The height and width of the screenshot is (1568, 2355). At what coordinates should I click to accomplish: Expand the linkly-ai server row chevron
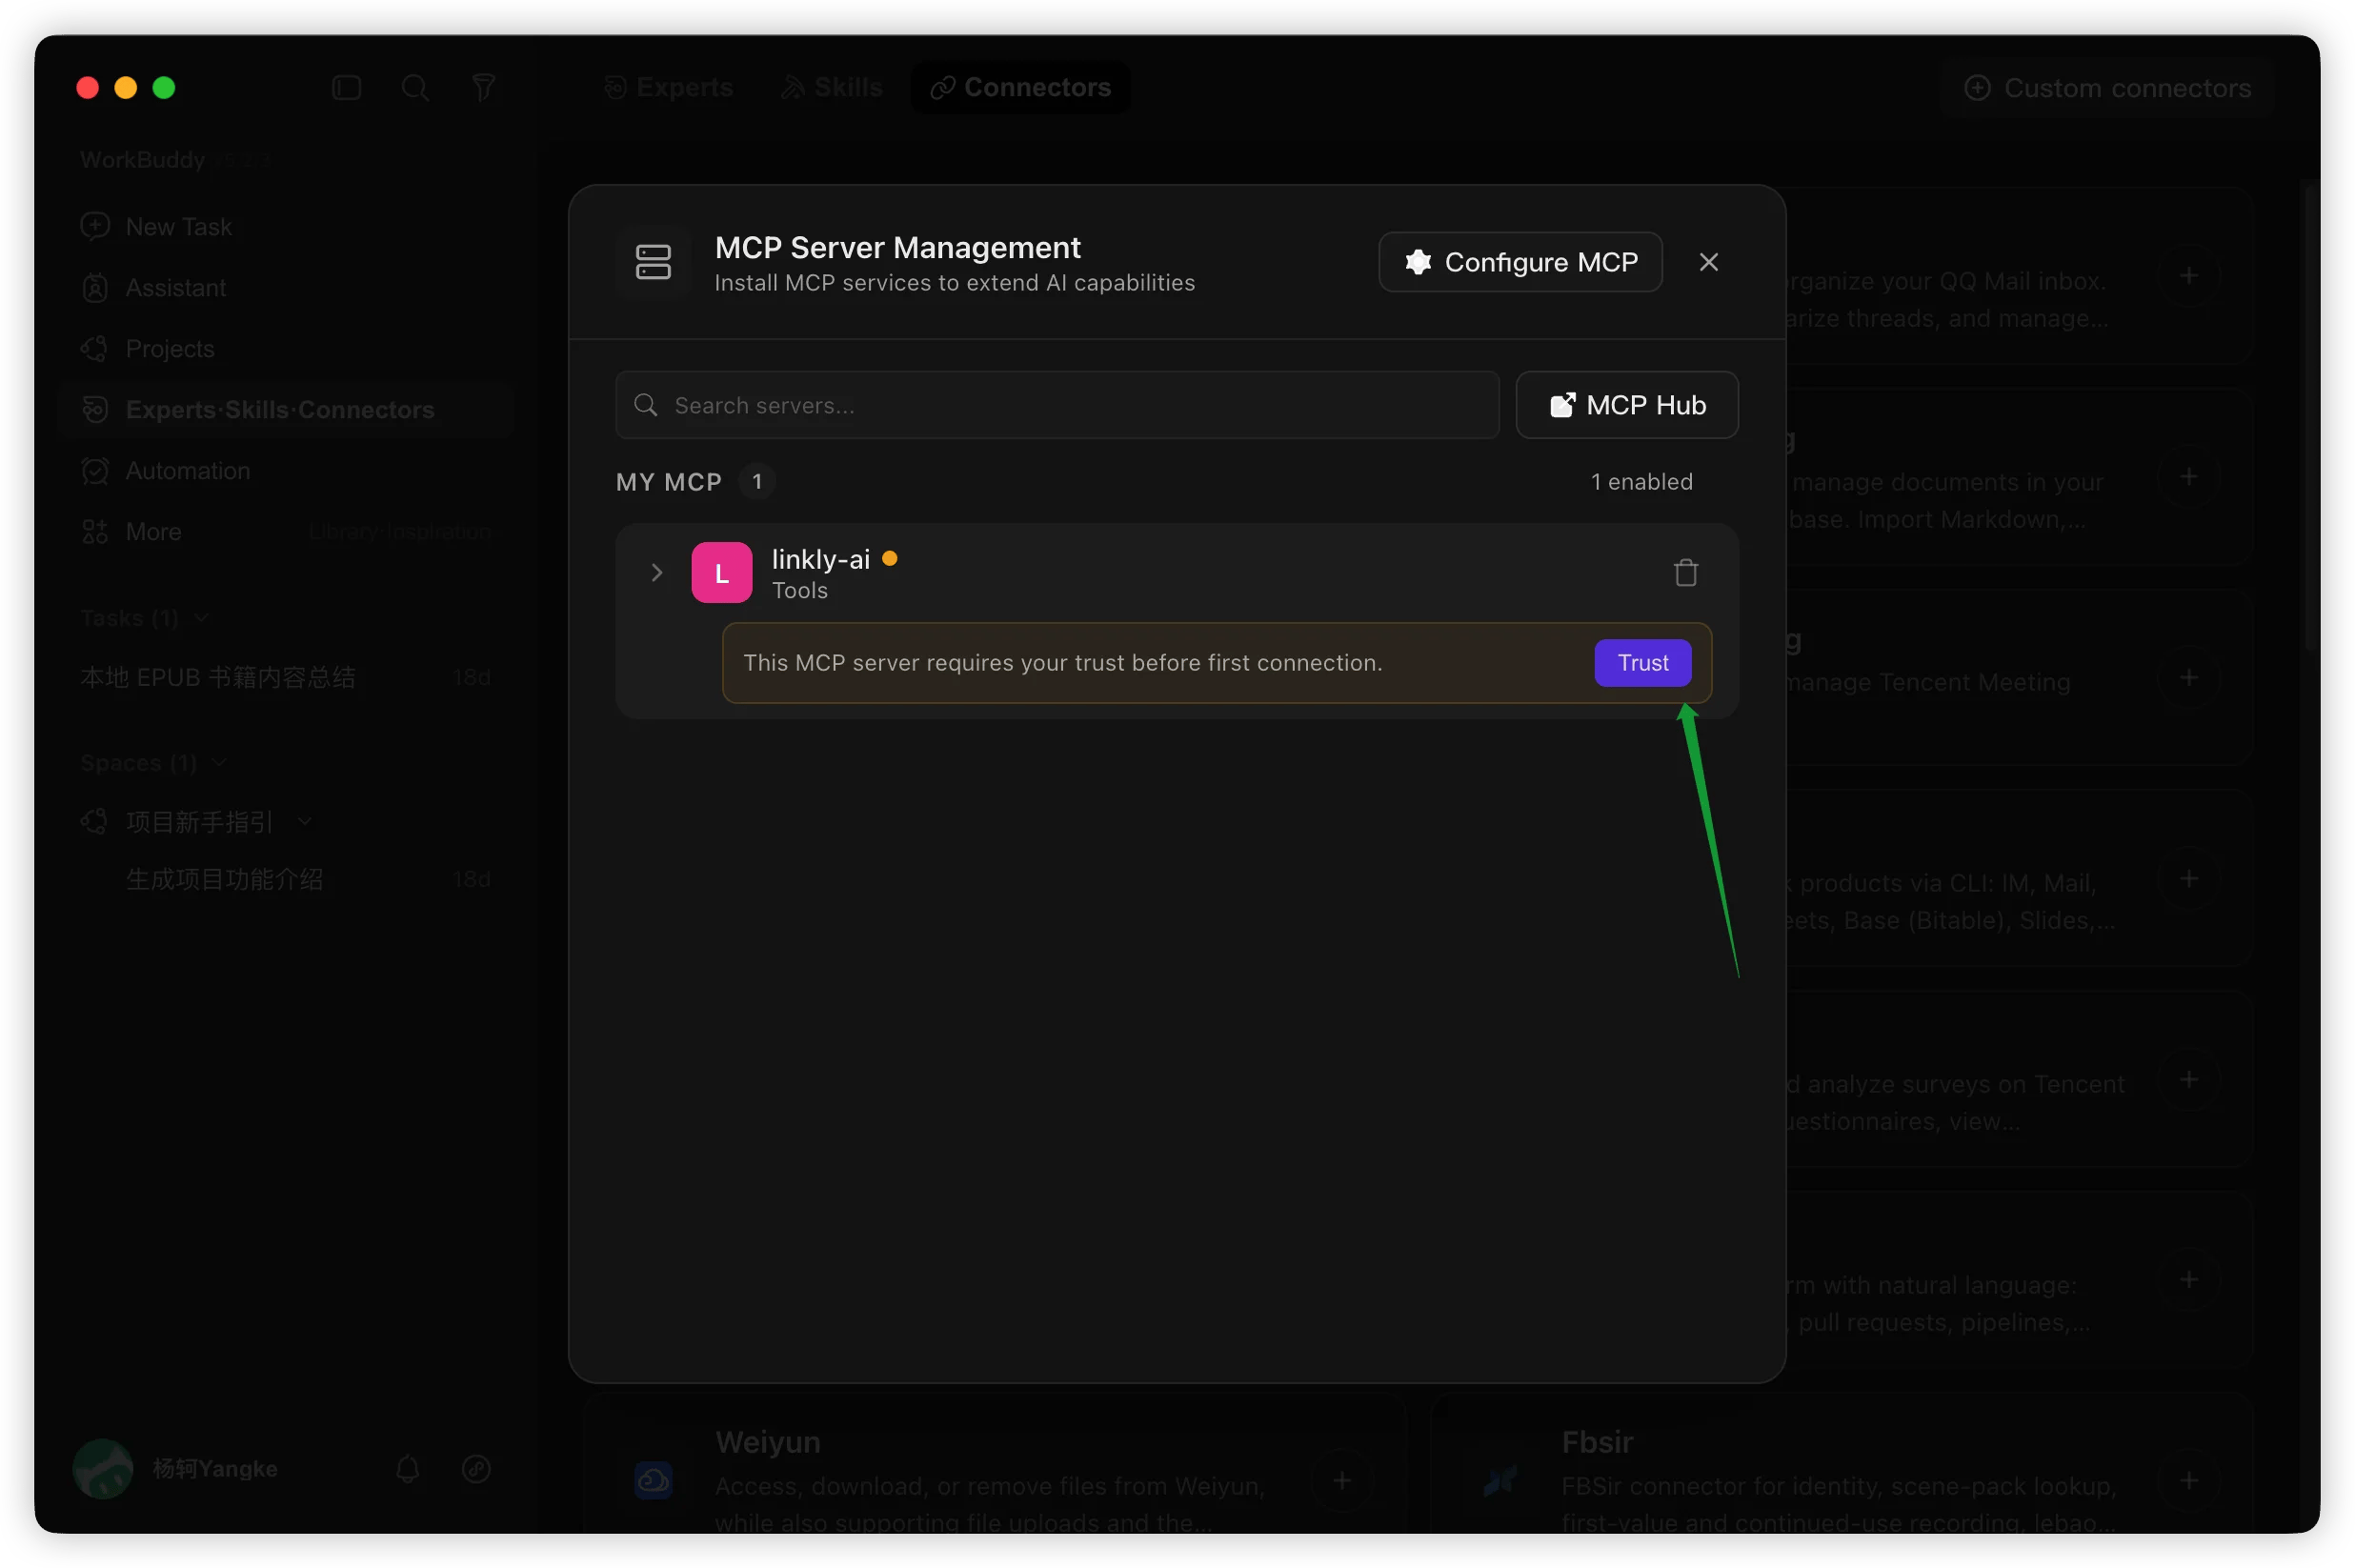[x=656, y=573]
